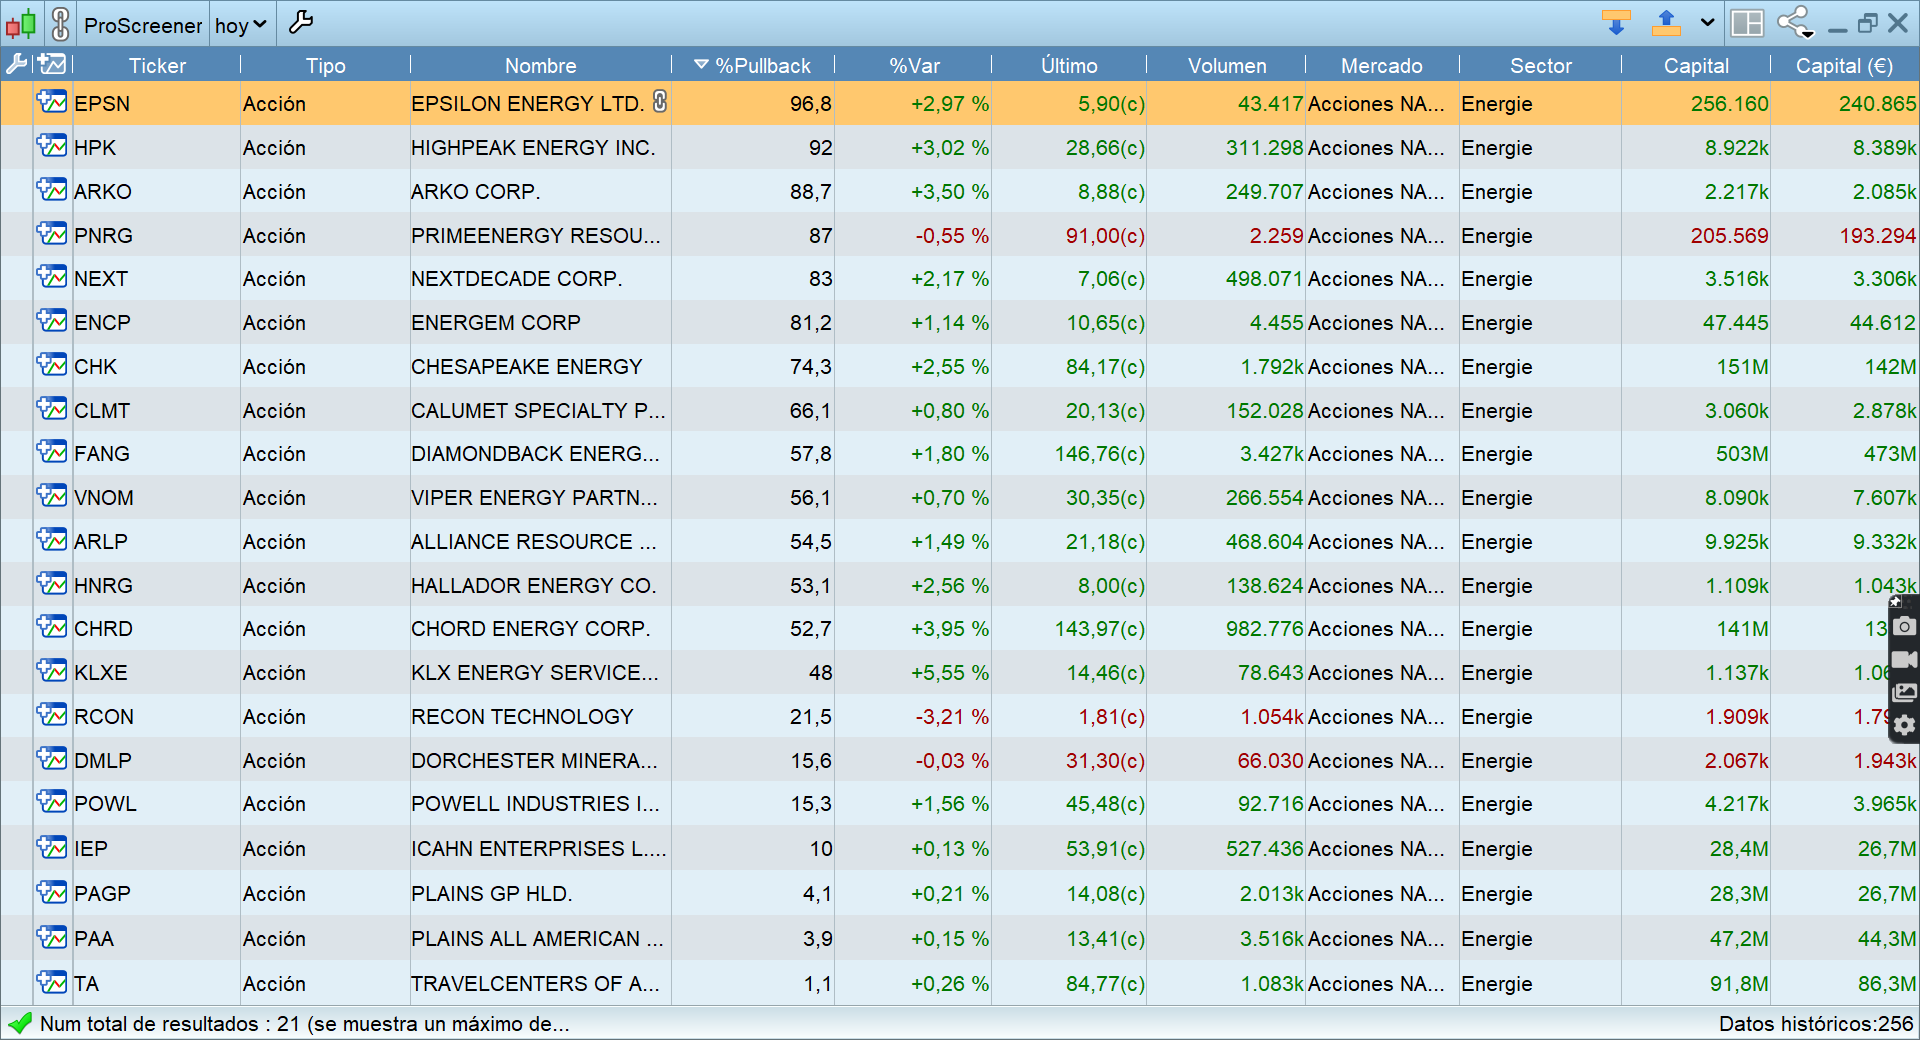1920x1040 pixels.
Task: Open capture settings gear icon
Action: [x=1905, y=725]
